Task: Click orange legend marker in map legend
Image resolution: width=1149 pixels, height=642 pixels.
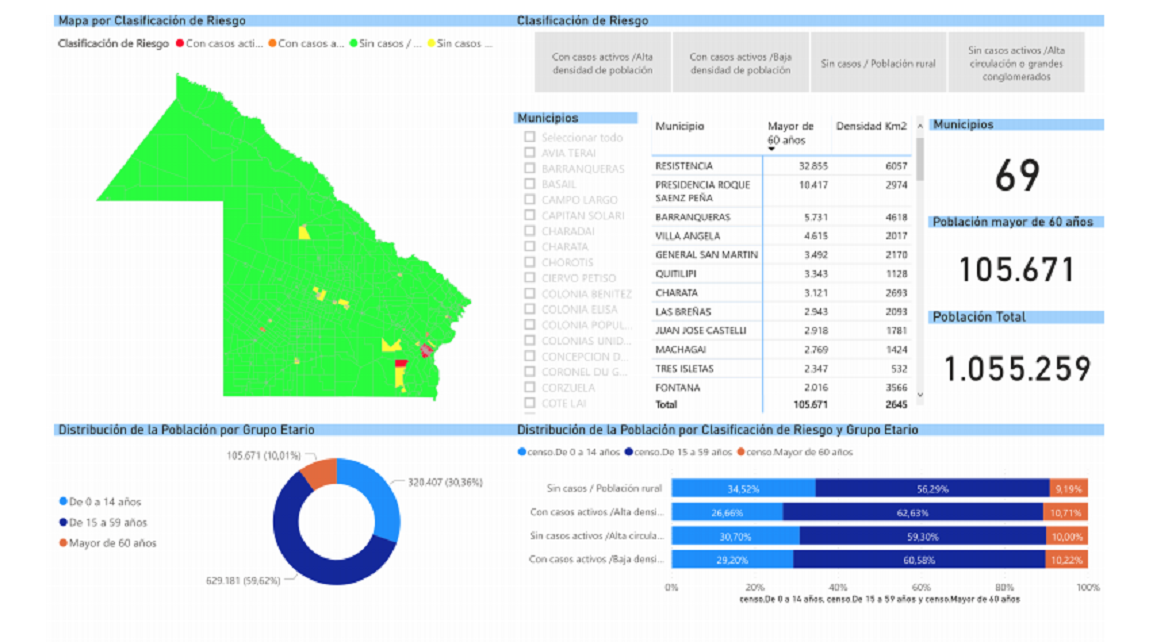Action: click(x=272, y=43)
